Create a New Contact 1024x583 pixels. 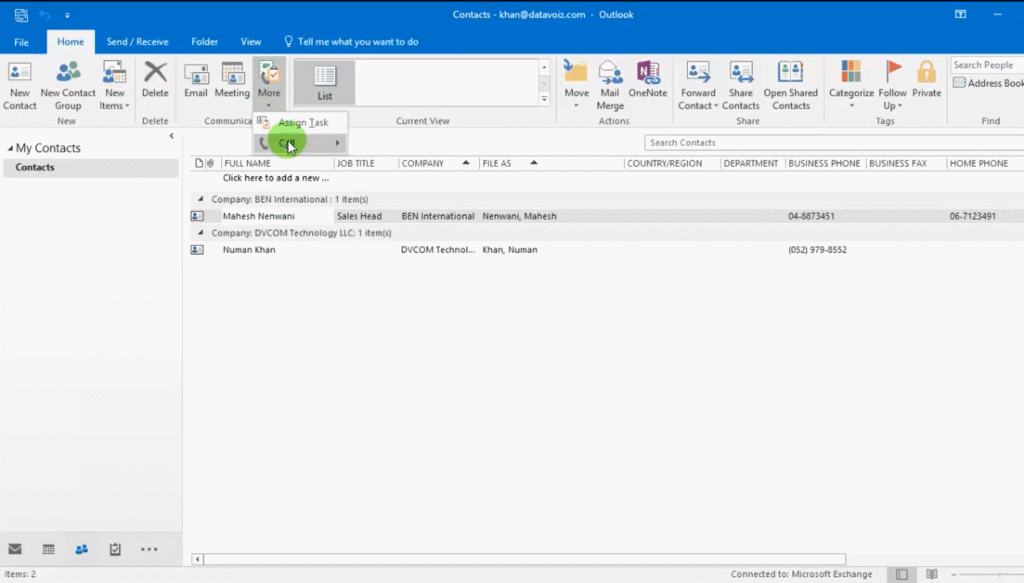20,86
